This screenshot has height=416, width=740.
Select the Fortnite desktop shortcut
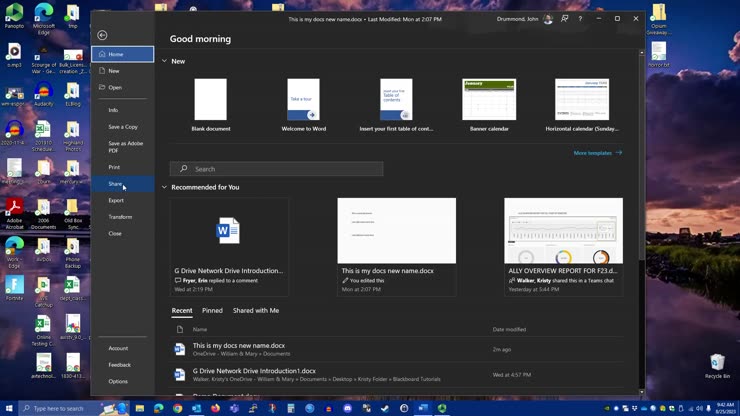14,289
